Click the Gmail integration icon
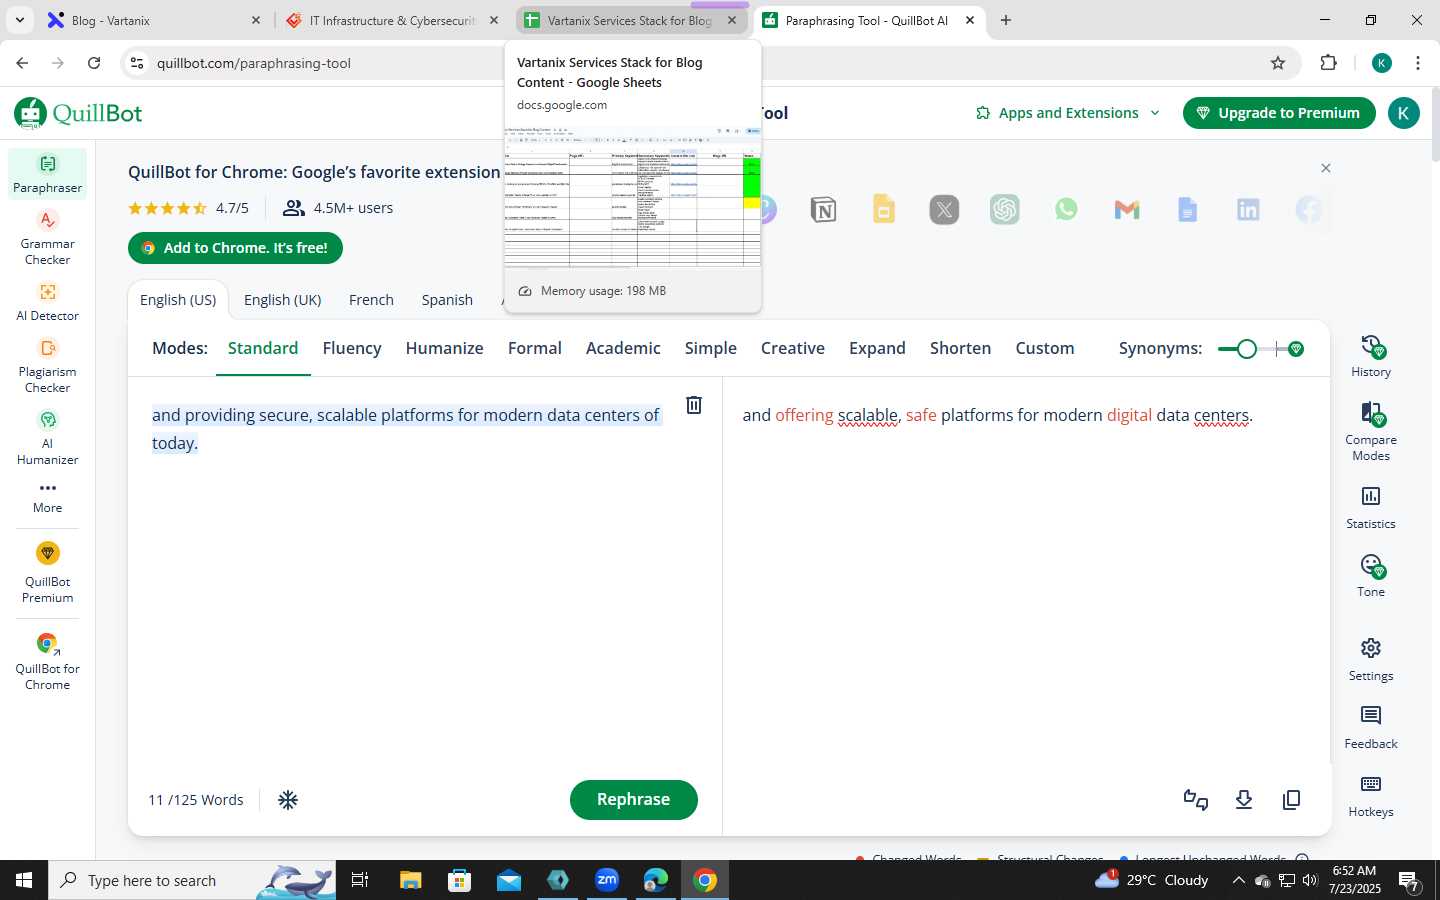 [1127, 209]
